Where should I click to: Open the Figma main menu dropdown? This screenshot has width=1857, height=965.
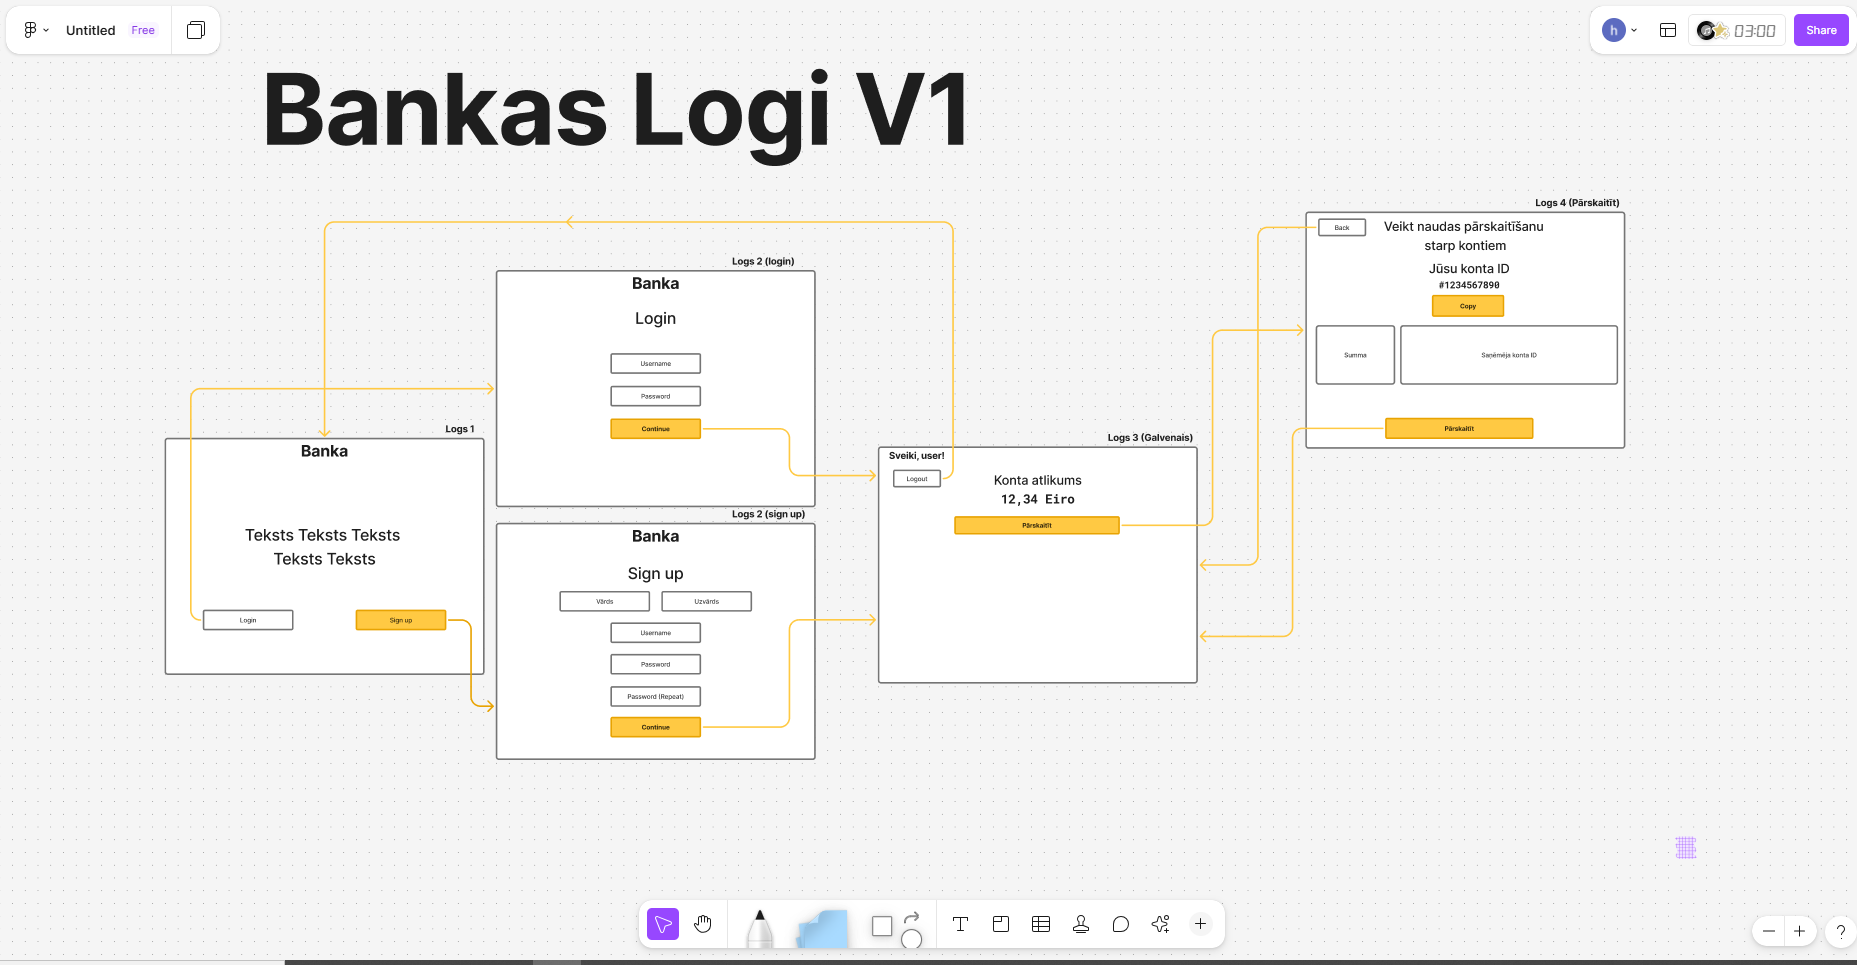coord(36,30)
